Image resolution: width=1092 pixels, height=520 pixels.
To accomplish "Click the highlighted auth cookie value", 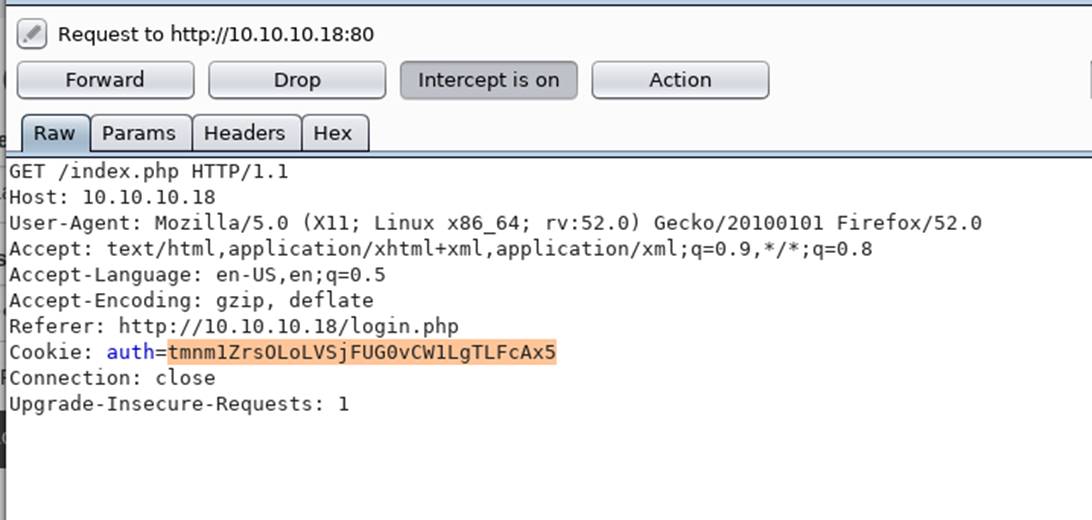I will 362,352.
